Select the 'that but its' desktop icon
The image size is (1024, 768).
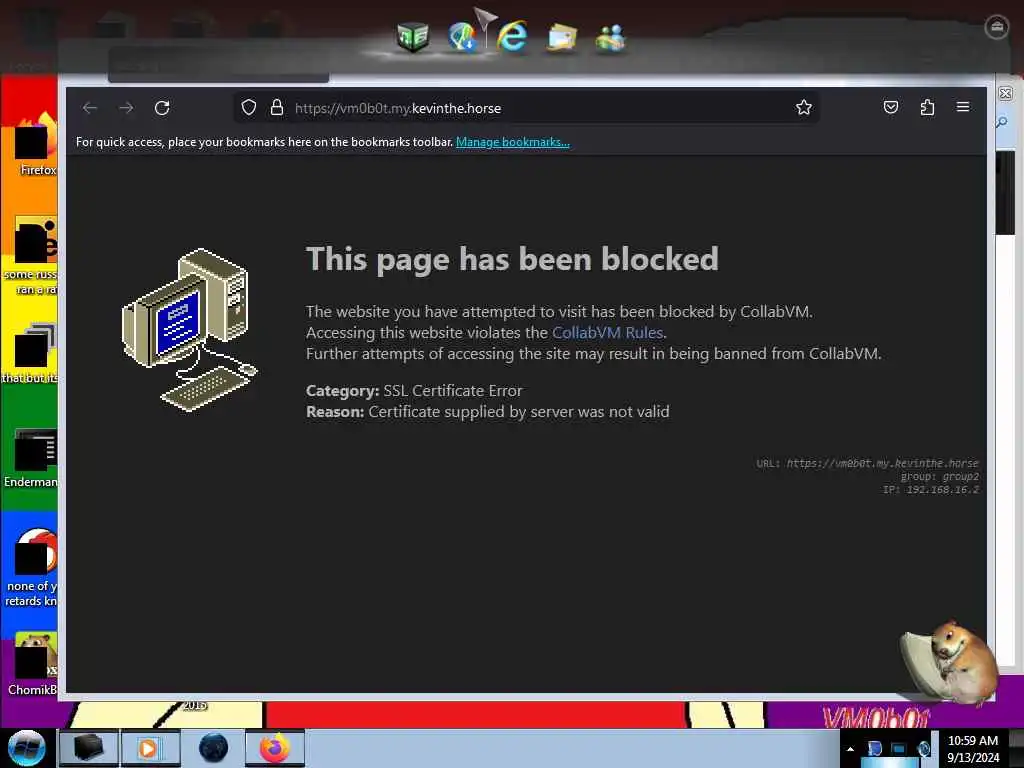31,353
